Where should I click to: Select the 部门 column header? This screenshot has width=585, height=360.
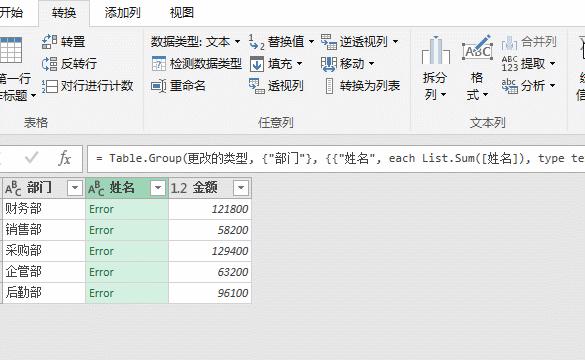(x=44, y=188)
